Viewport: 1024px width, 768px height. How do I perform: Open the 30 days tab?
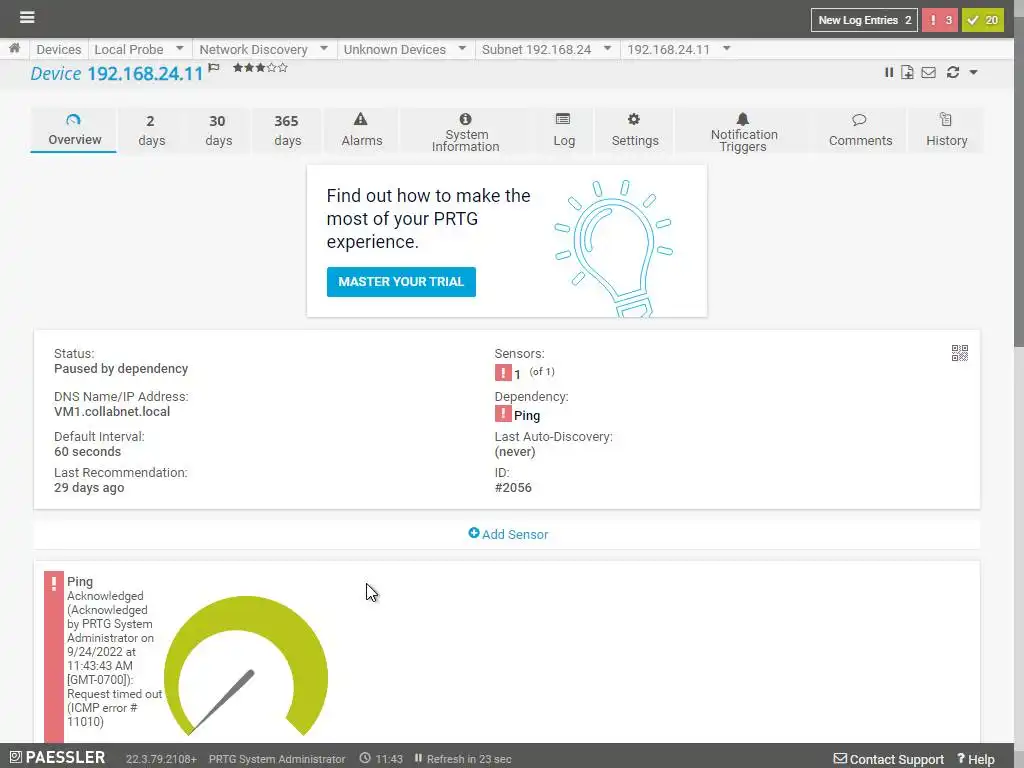click(217, 131)
